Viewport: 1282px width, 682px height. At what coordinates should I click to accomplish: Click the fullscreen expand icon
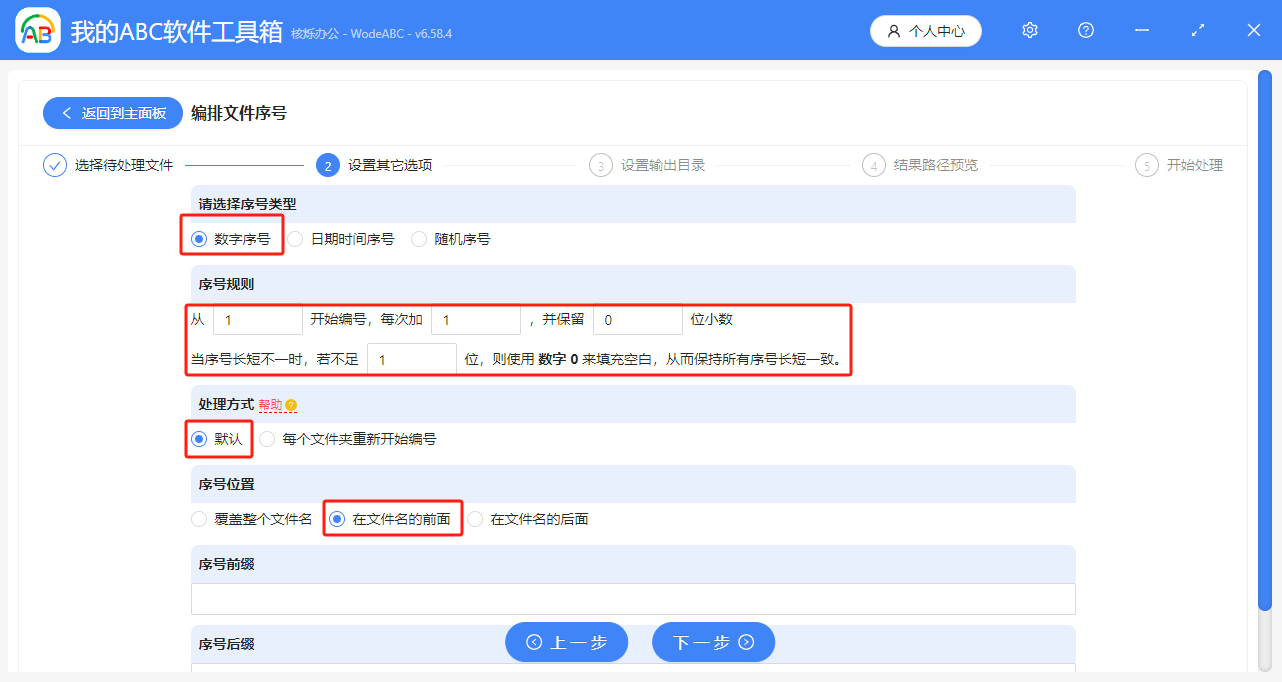pyautogui.click(x=1197, y=31)
